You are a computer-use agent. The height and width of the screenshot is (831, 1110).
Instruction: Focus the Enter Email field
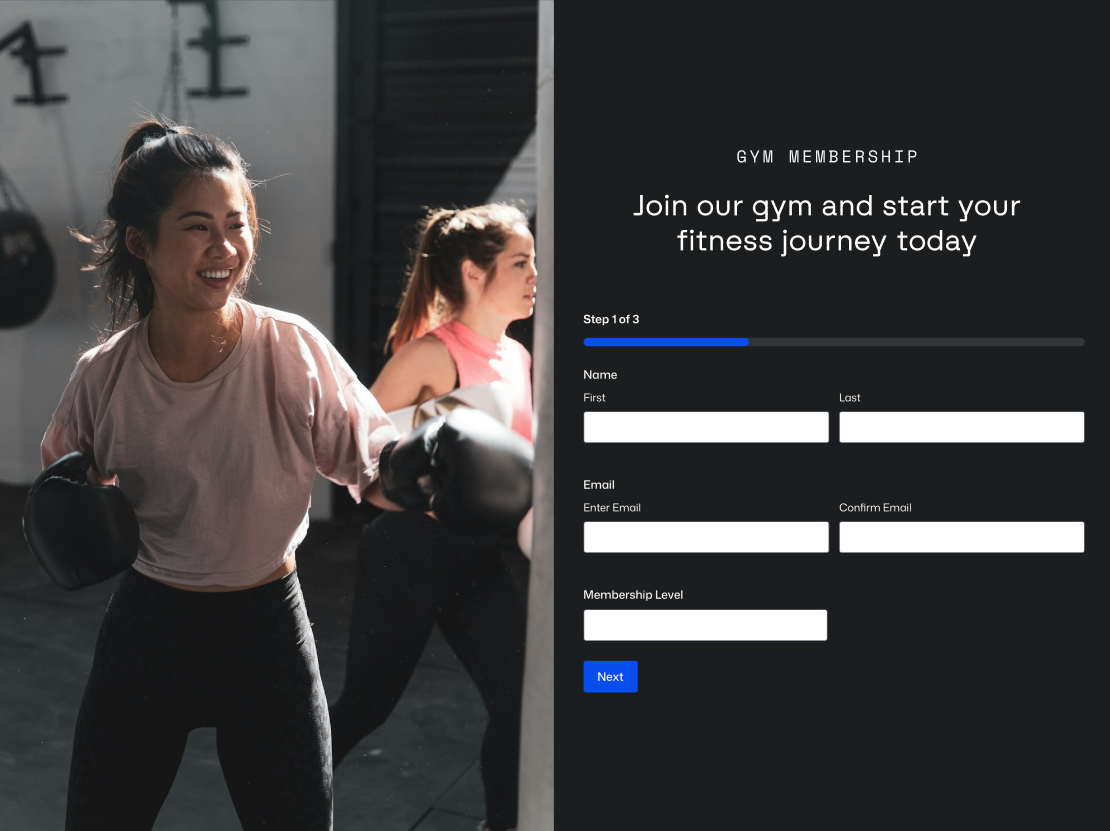[706, 537]
